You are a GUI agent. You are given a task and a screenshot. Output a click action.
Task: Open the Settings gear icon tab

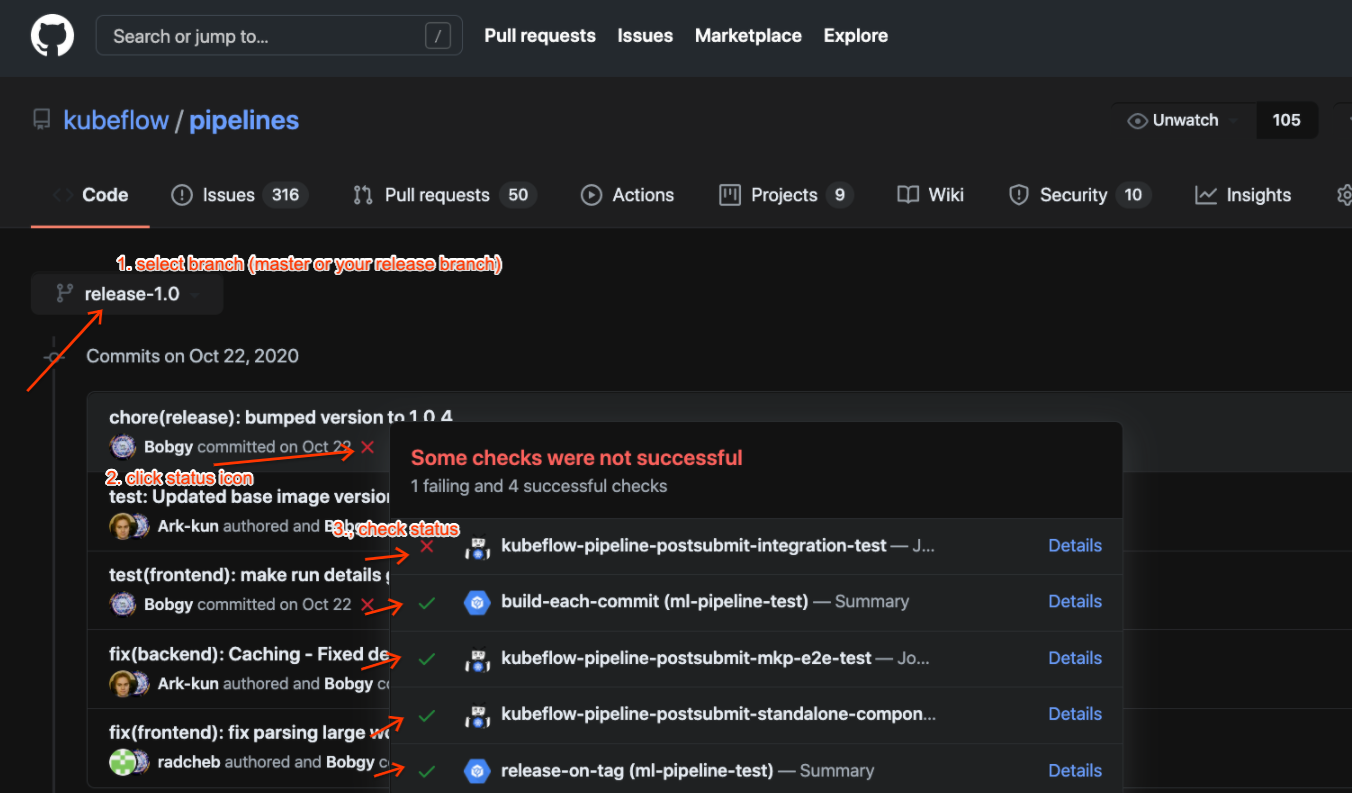(1344, 195)
